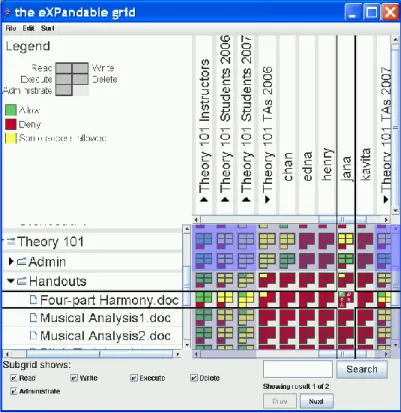Select Students 2007 cell for Four-part Harmony.doc
The image size is (401, 413).
click(x=246, y=299)
